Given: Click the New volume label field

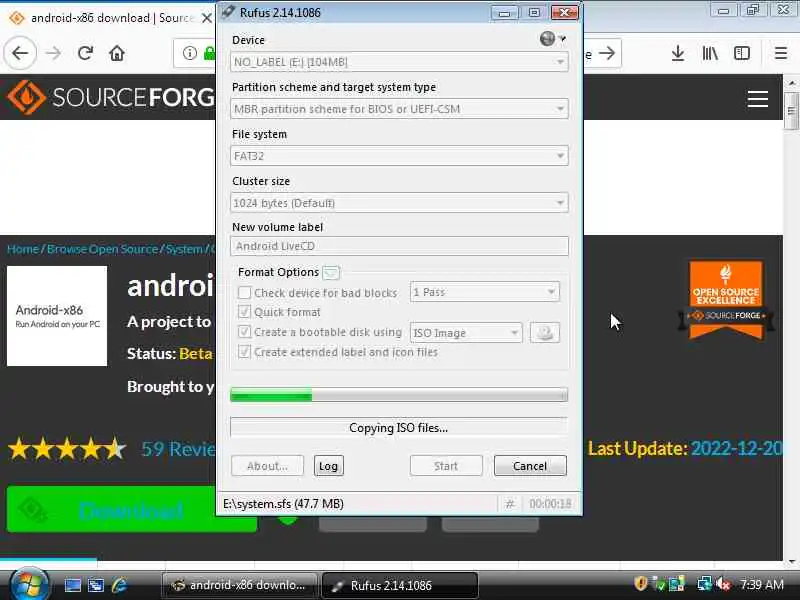Looking at the screenshot, I should point(399,246).
